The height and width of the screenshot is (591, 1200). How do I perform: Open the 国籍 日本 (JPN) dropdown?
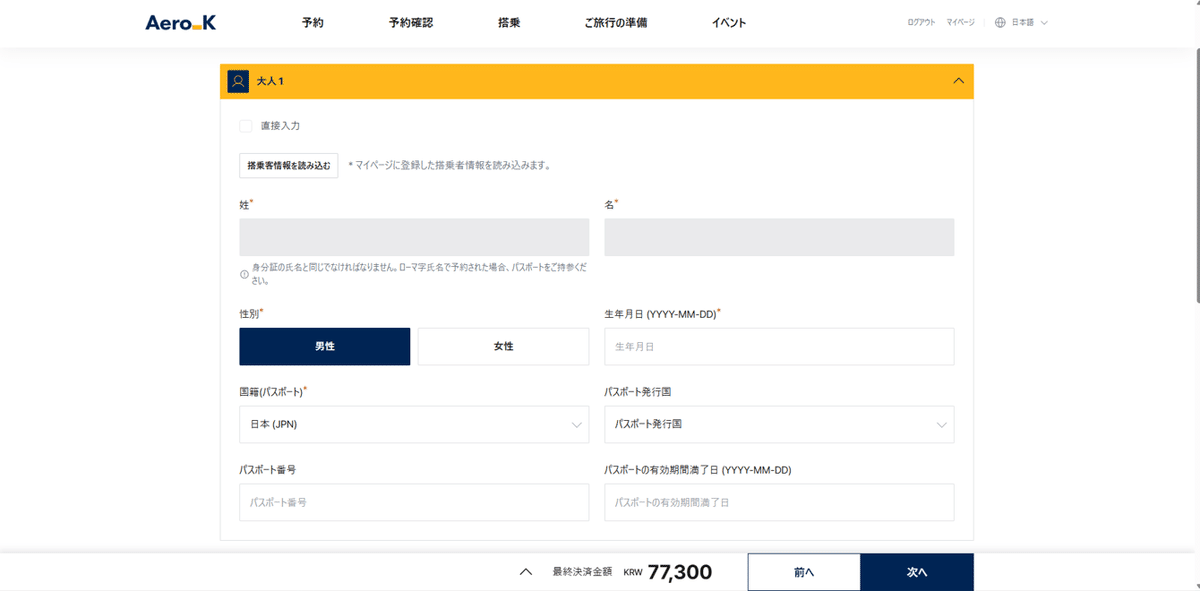[x=414, y=424]
